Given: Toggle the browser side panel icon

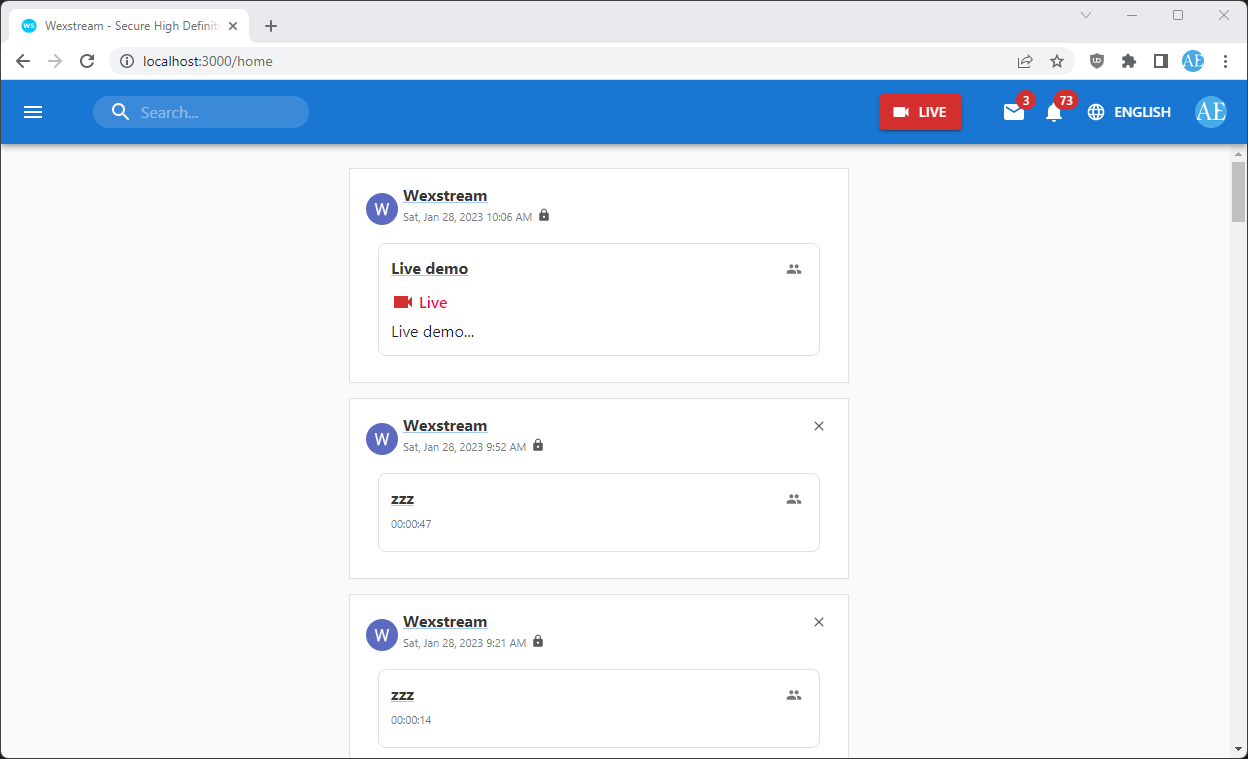Looking at the screenshot, I should (1161, 61).
